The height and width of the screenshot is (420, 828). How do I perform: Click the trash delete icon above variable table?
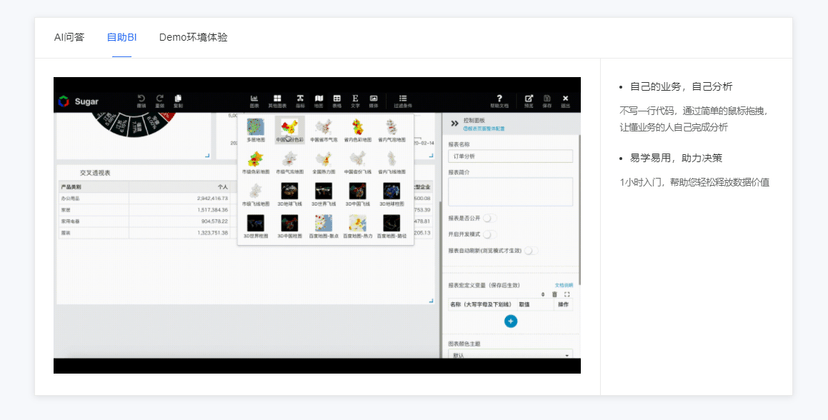coord(554,294)
